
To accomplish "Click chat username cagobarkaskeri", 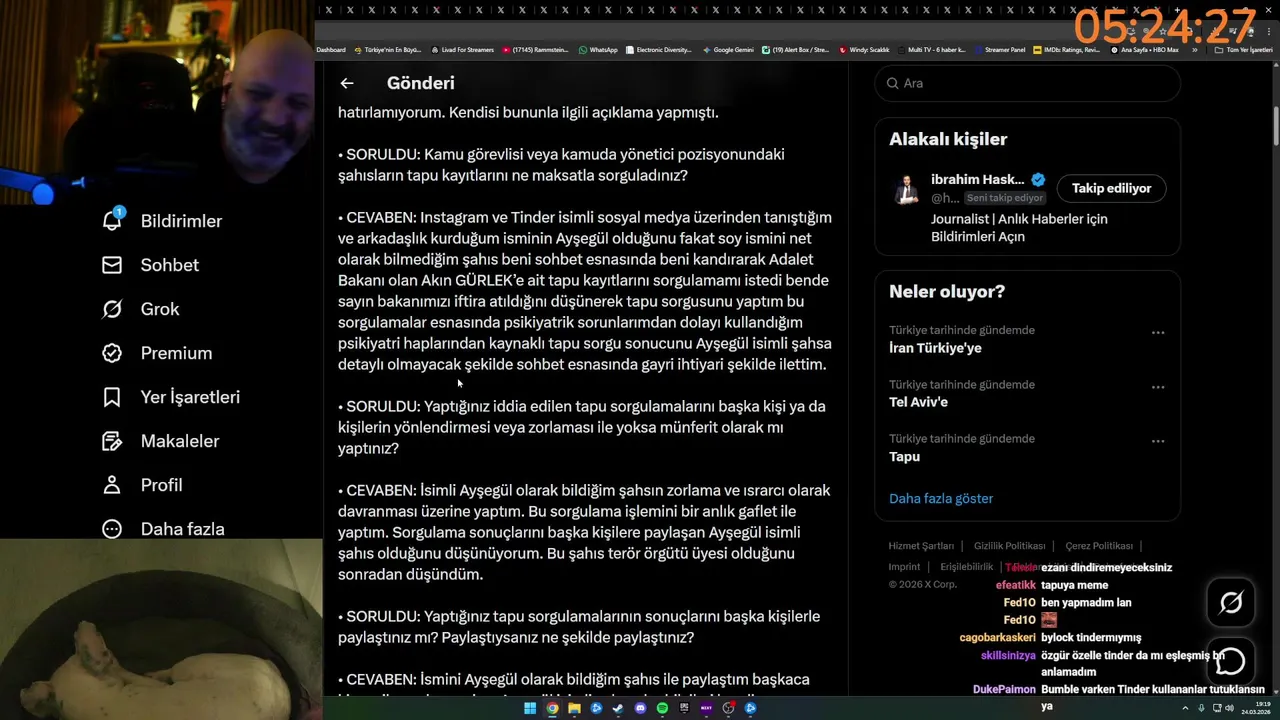I will 998,637.
